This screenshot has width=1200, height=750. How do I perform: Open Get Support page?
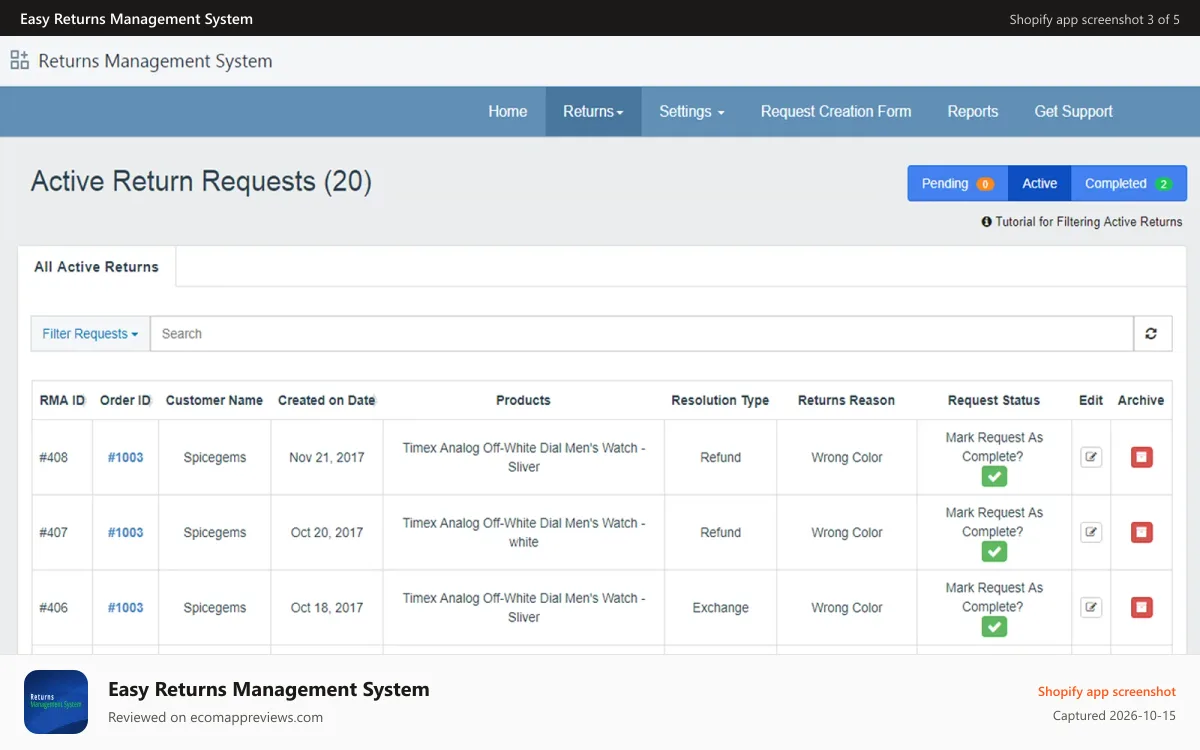click(x=1074, y=111)
